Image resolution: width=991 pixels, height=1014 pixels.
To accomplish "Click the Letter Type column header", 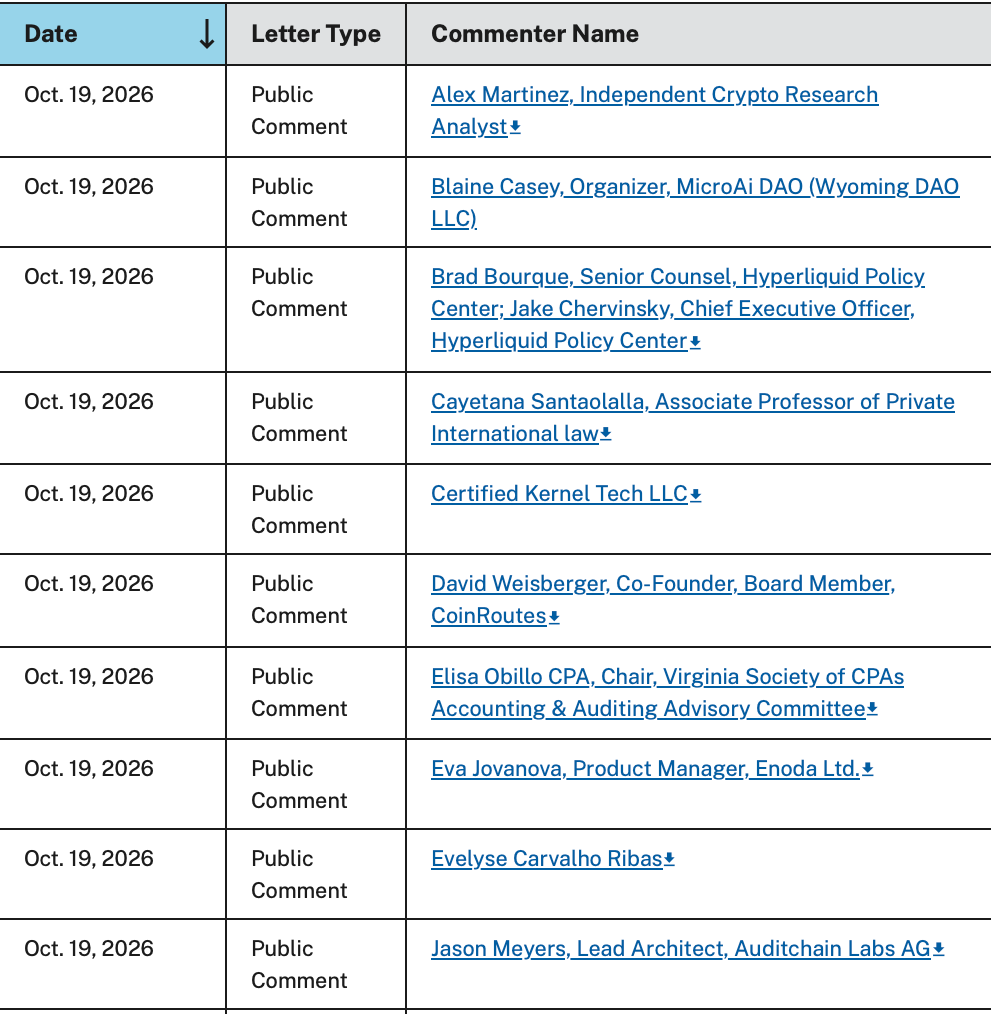I will [316, 34].
